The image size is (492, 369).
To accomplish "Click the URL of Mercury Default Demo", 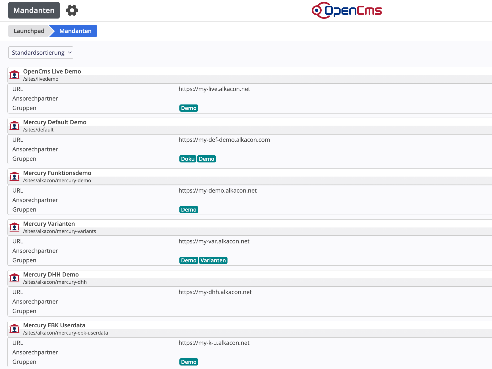I will [224, 140].
